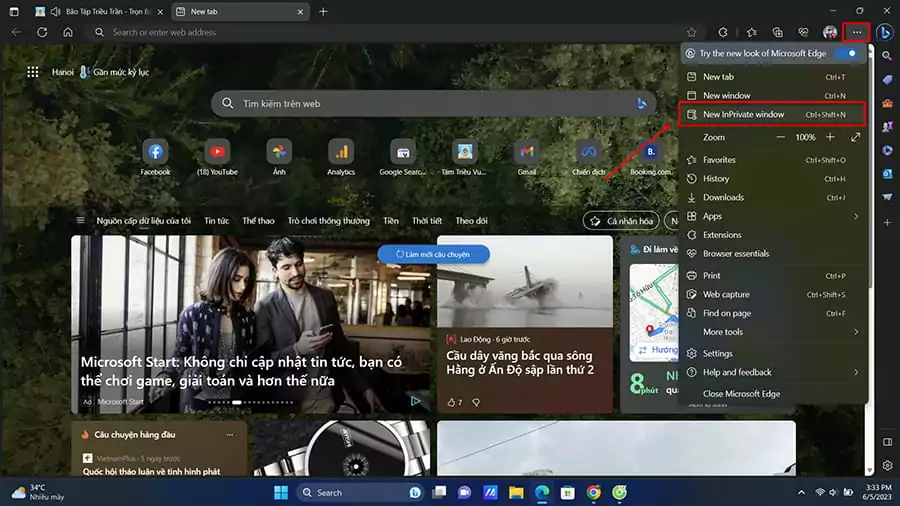Click the Browser essentials heart toolbar icon
The height and width of the screenshot is (506, 900).
click(x=803, y=32)
